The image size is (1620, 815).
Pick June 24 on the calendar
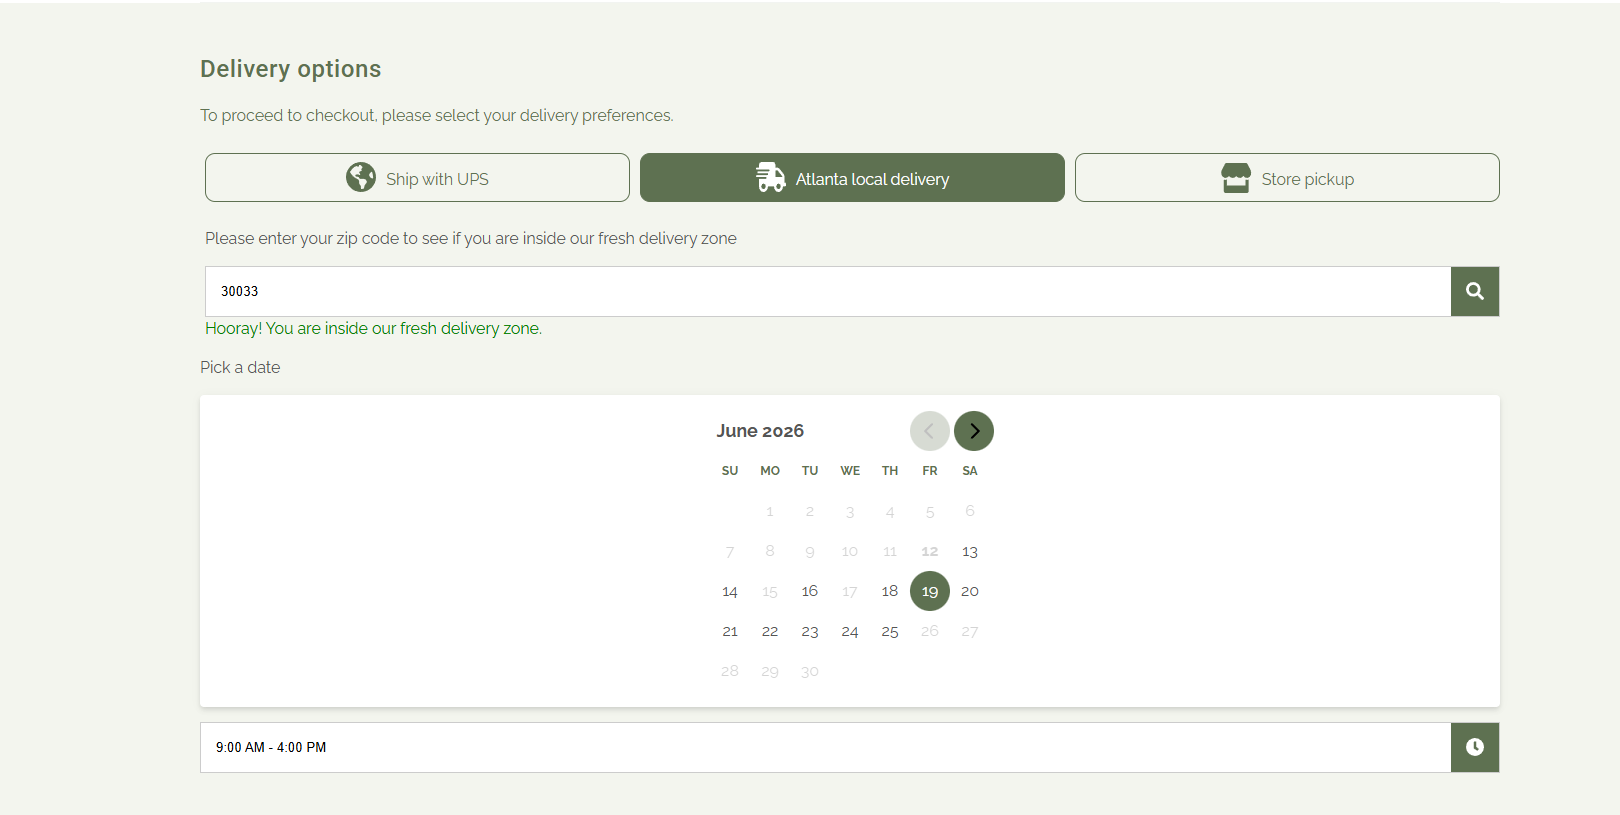(850, 631)
